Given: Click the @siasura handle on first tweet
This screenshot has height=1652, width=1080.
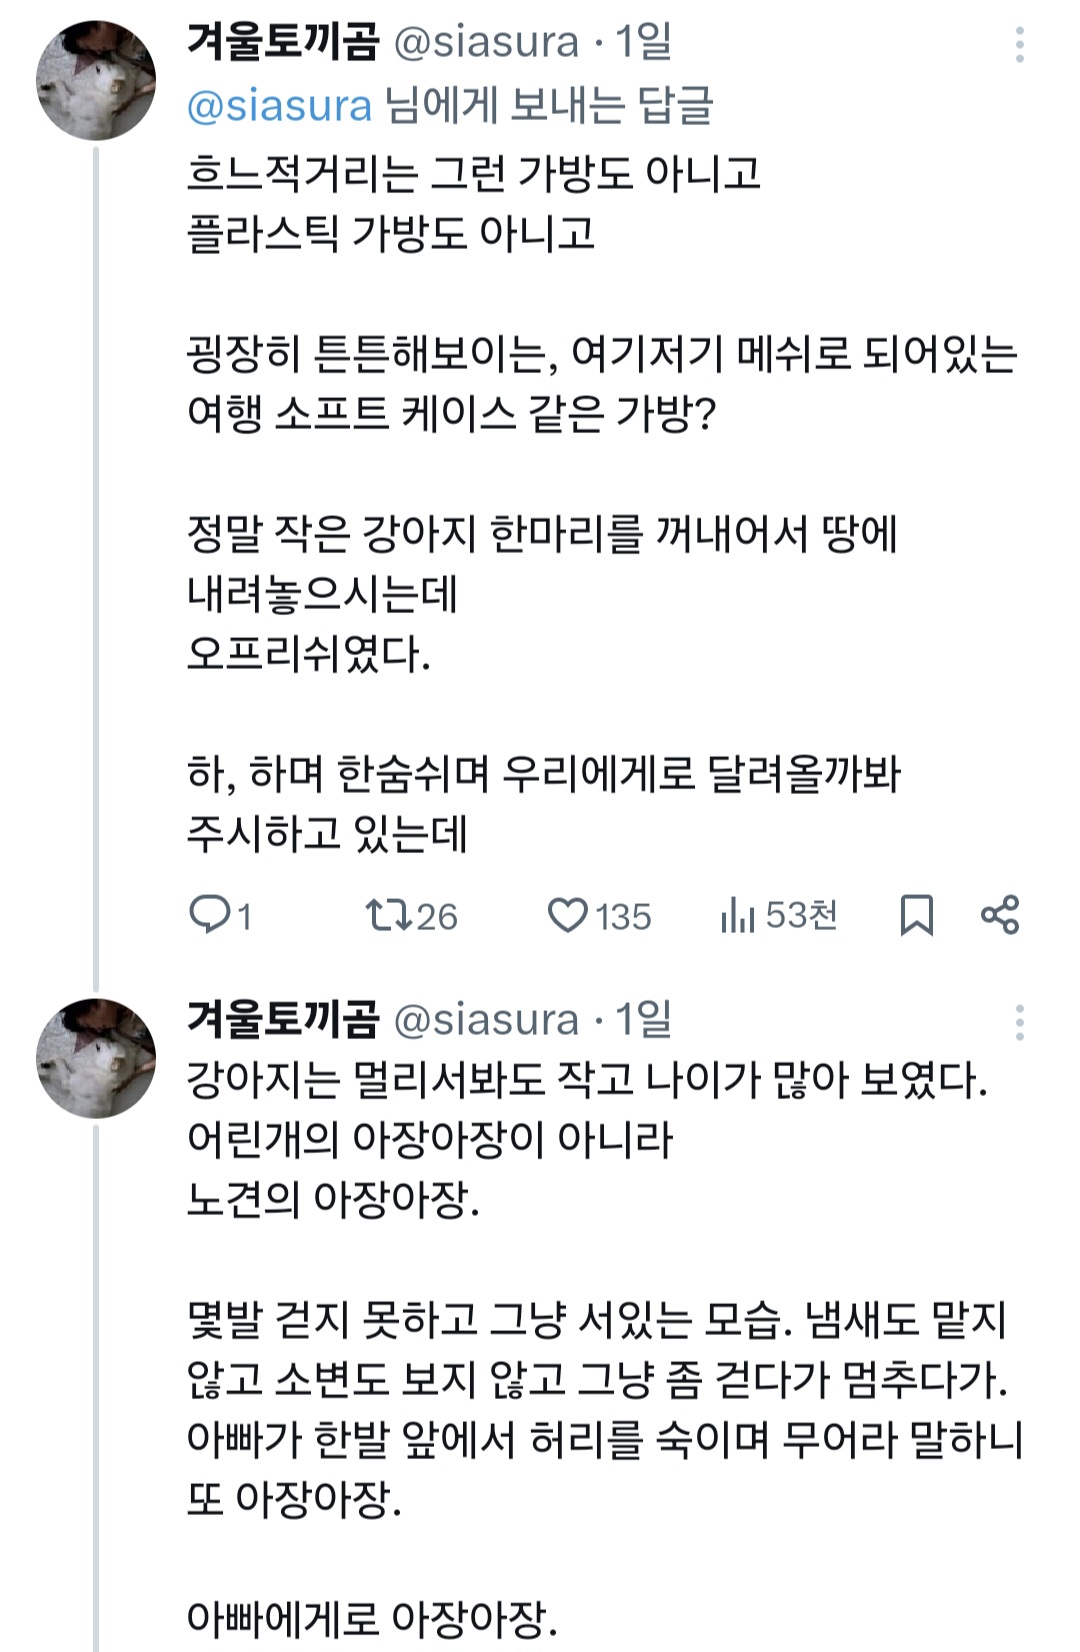Looking at the screenshot, I should click(x=486, y=42).
